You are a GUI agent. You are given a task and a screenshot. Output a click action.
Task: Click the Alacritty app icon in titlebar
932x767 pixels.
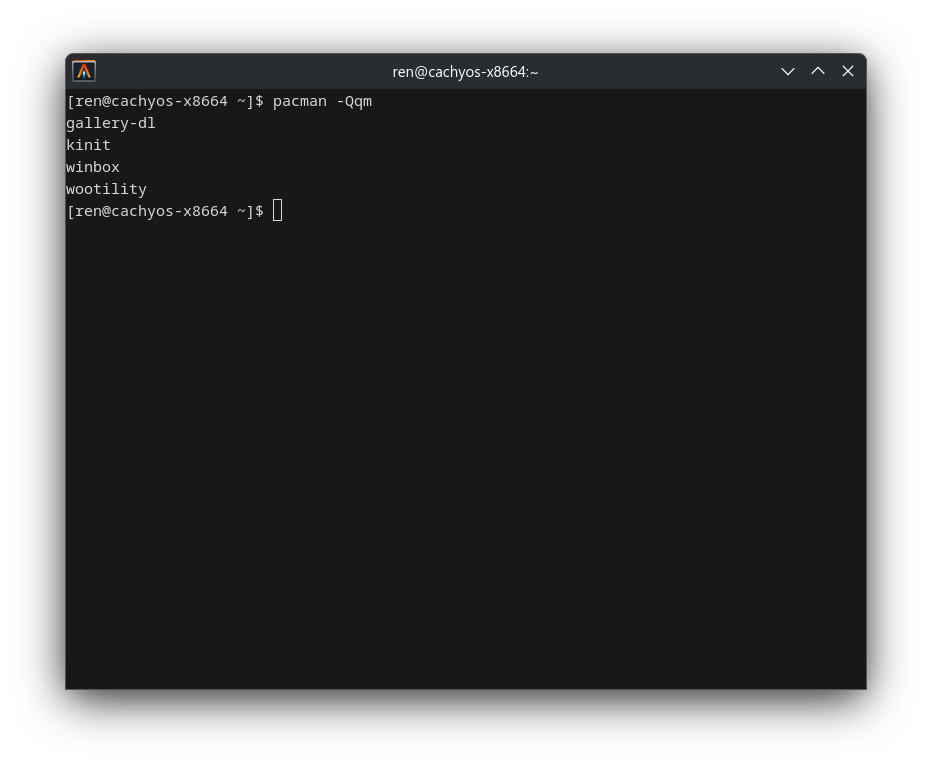tap(84, 71)
